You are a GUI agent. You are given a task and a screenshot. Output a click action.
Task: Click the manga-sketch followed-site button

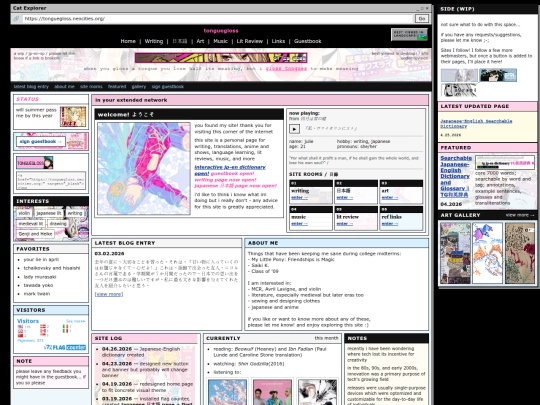pyautogui.click(x=459, y=90)
